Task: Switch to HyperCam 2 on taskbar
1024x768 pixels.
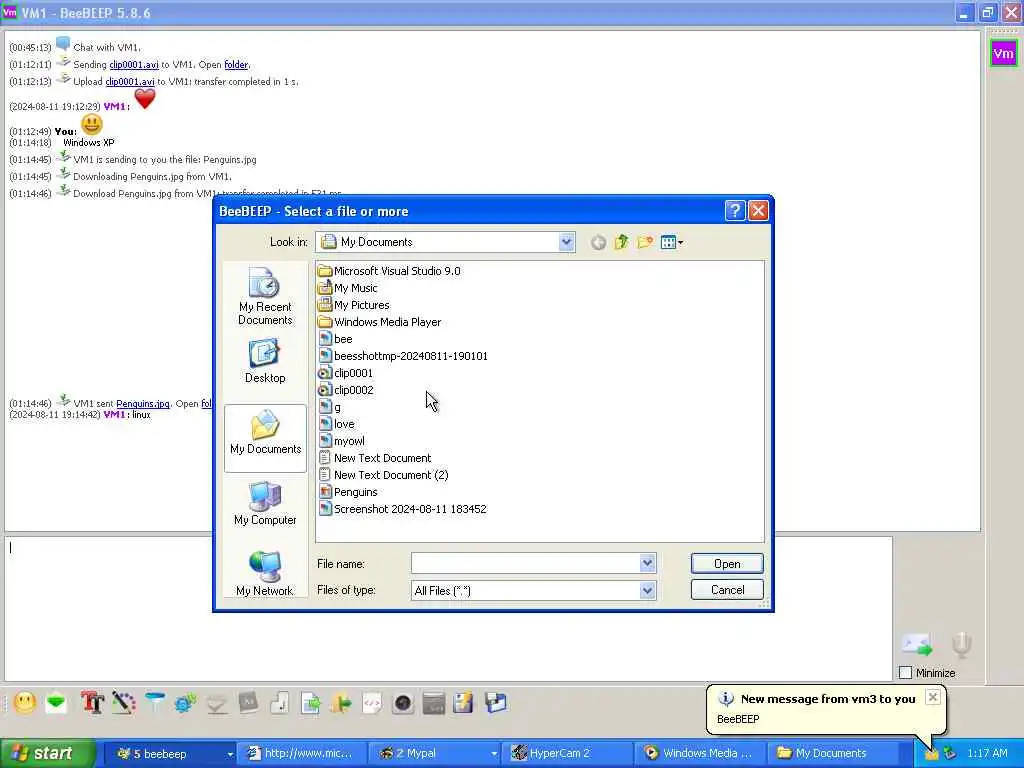Action: 566,754
